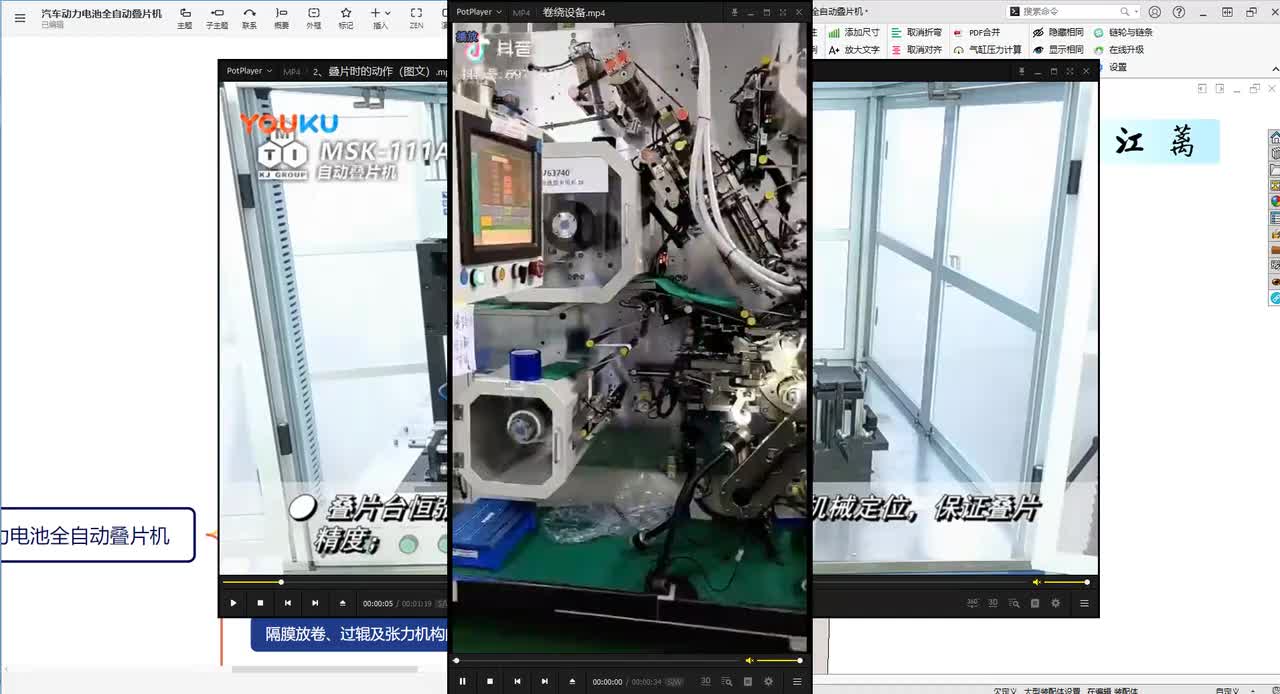Mute the back player volume
Image resolution: width=1280 pixels, height=694 pixels.
point(1037,582)
